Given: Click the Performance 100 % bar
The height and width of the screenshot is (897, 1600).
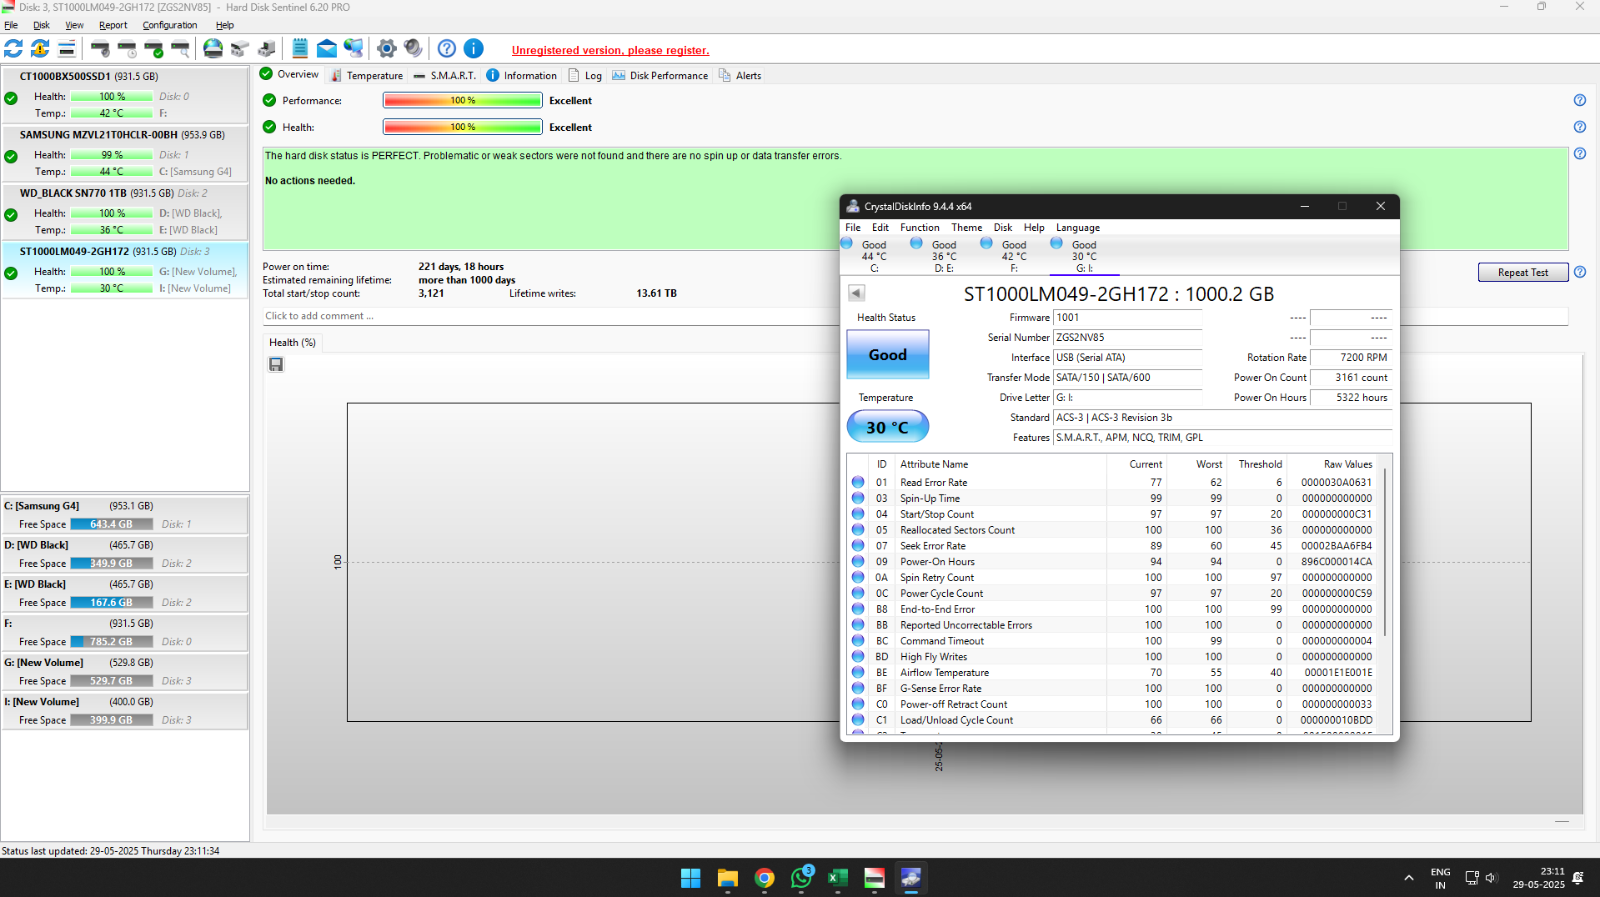Looking at the screenshot, I should tap(462, 100).
